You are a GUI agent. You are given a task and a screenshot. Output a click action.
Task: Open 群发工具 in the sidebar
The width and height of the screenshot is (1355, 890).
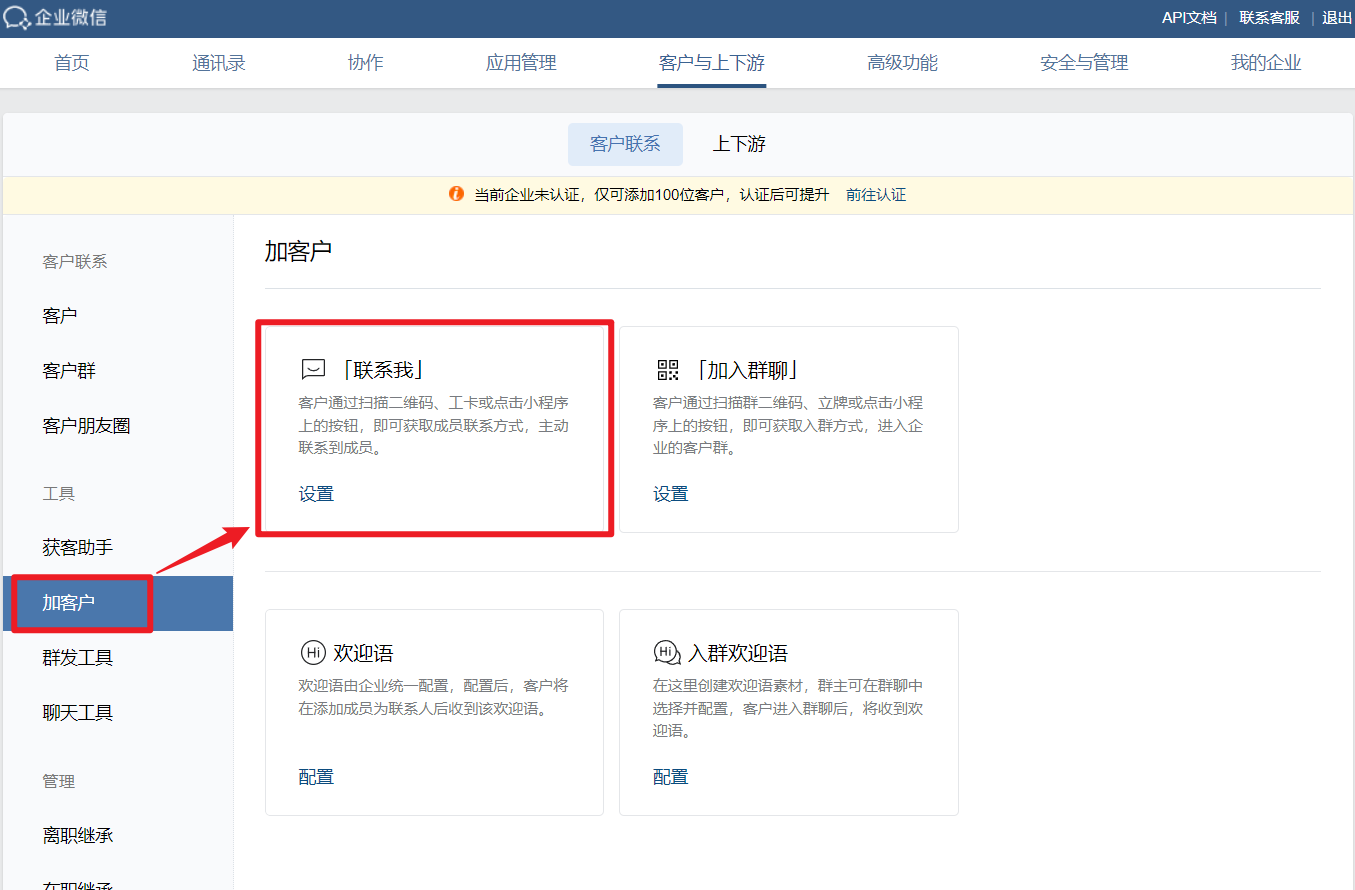click(x=118, y=658)
